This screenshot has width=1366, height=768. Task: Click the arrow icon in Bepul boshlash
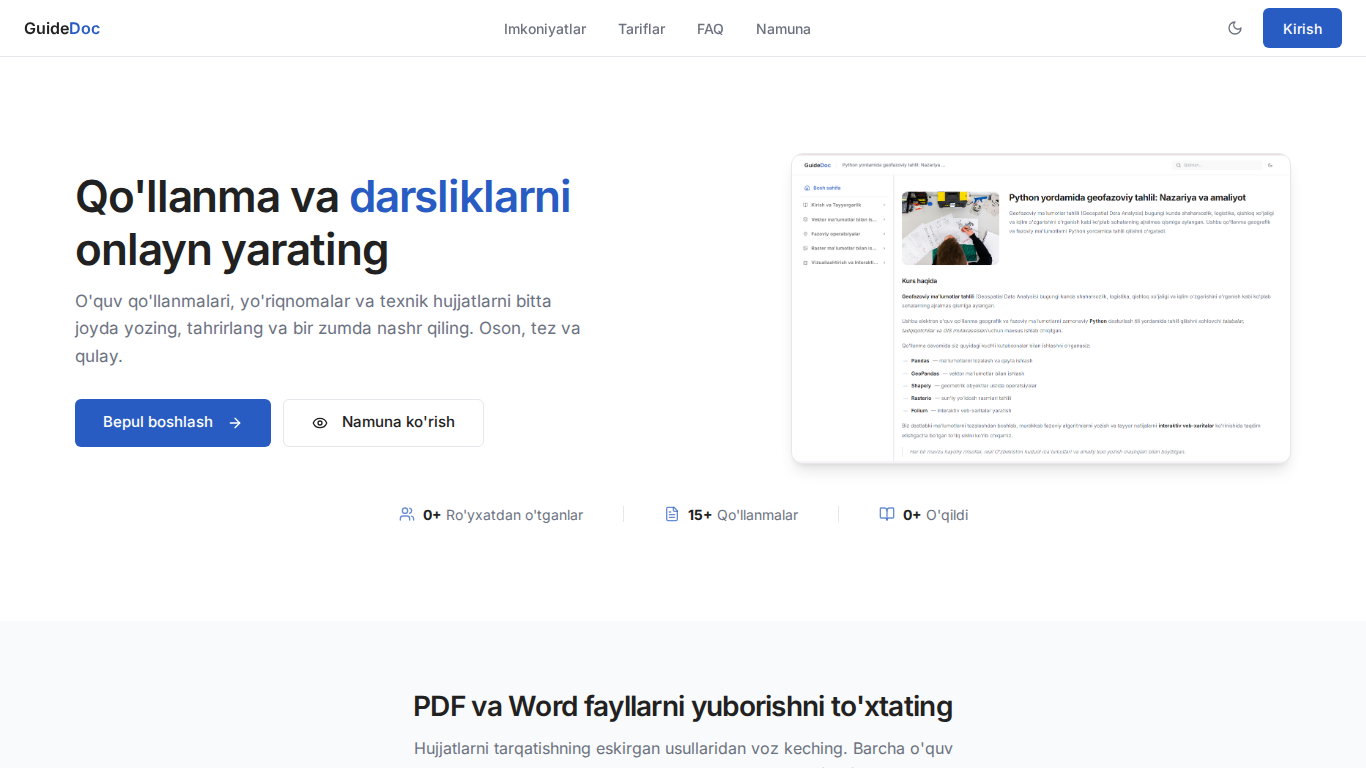(235, 423)
